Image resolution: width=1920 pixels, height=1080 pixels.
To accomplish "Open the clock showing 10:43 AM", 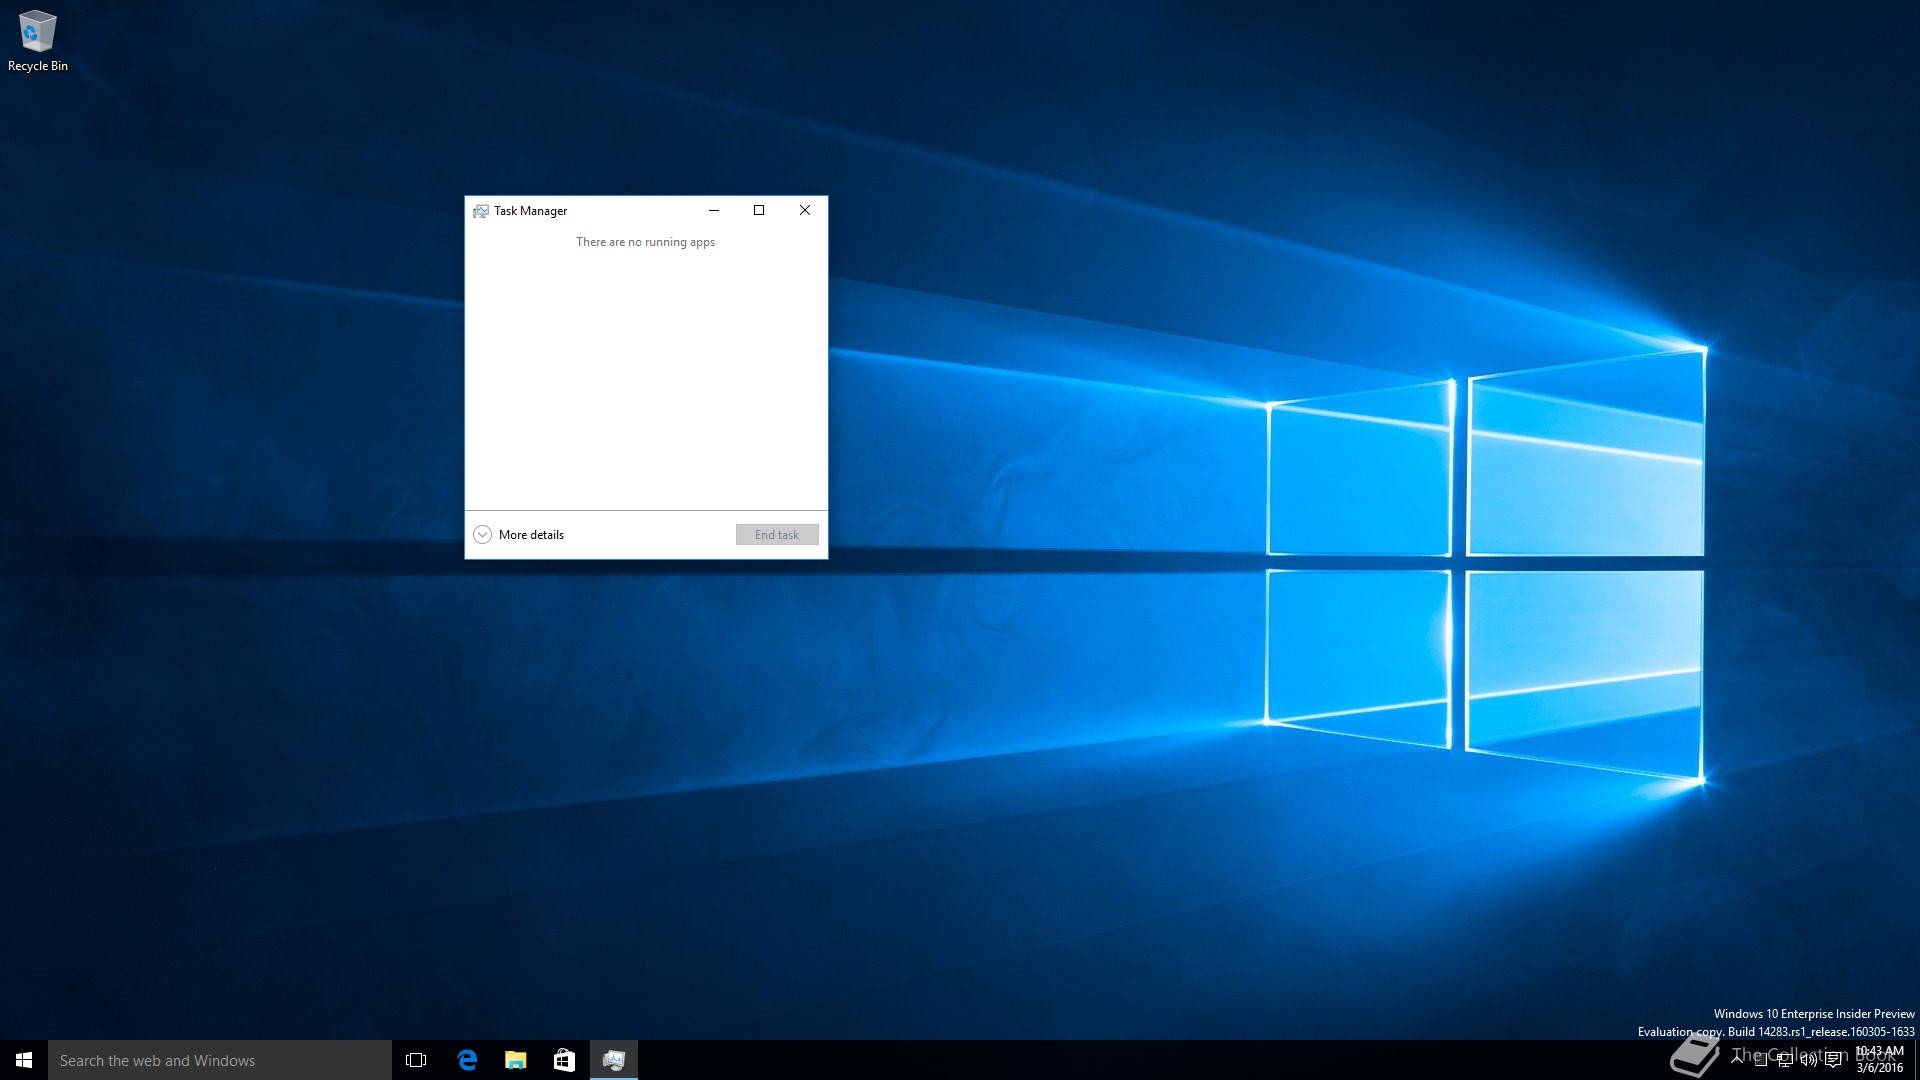I will pyautogui.click(x=1880, y=1060).
